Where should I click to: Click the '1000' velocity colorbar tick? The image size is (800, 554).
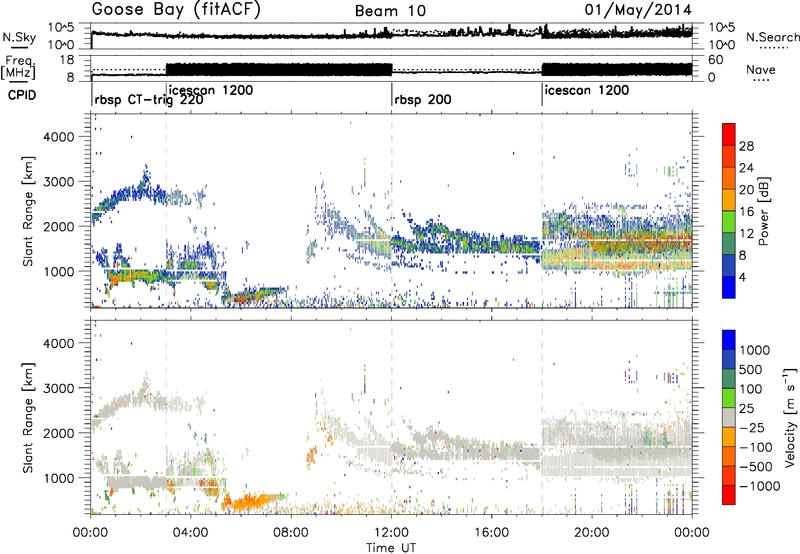click(754, 350)
